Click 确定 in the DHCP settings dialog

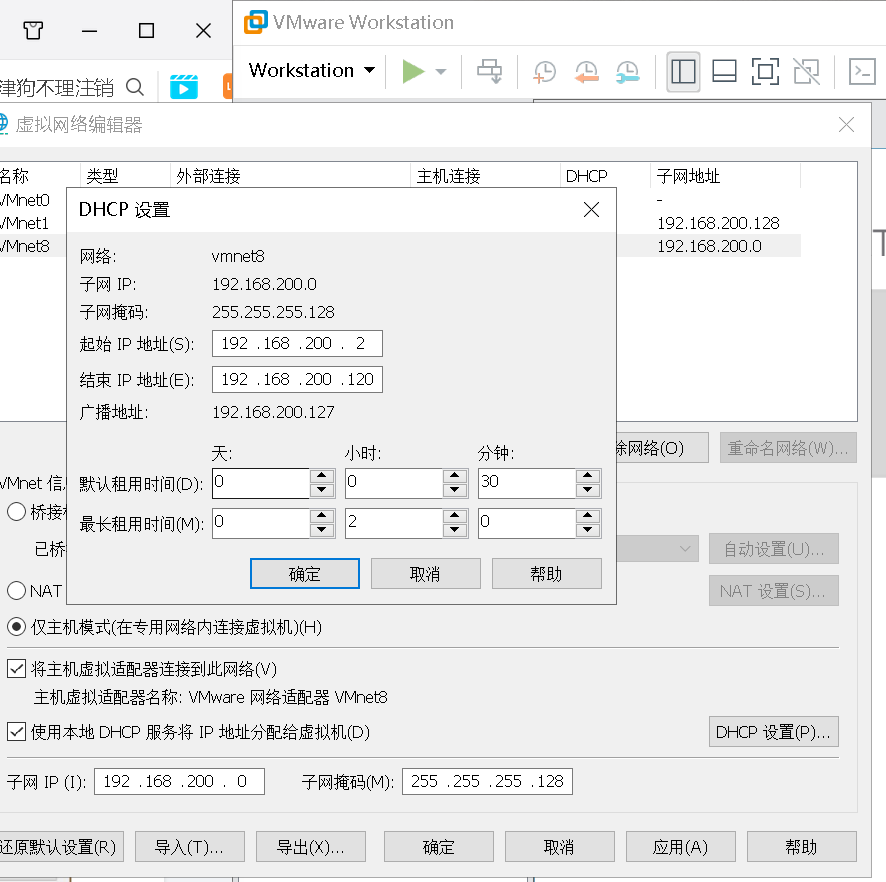(x=305, y=573)
